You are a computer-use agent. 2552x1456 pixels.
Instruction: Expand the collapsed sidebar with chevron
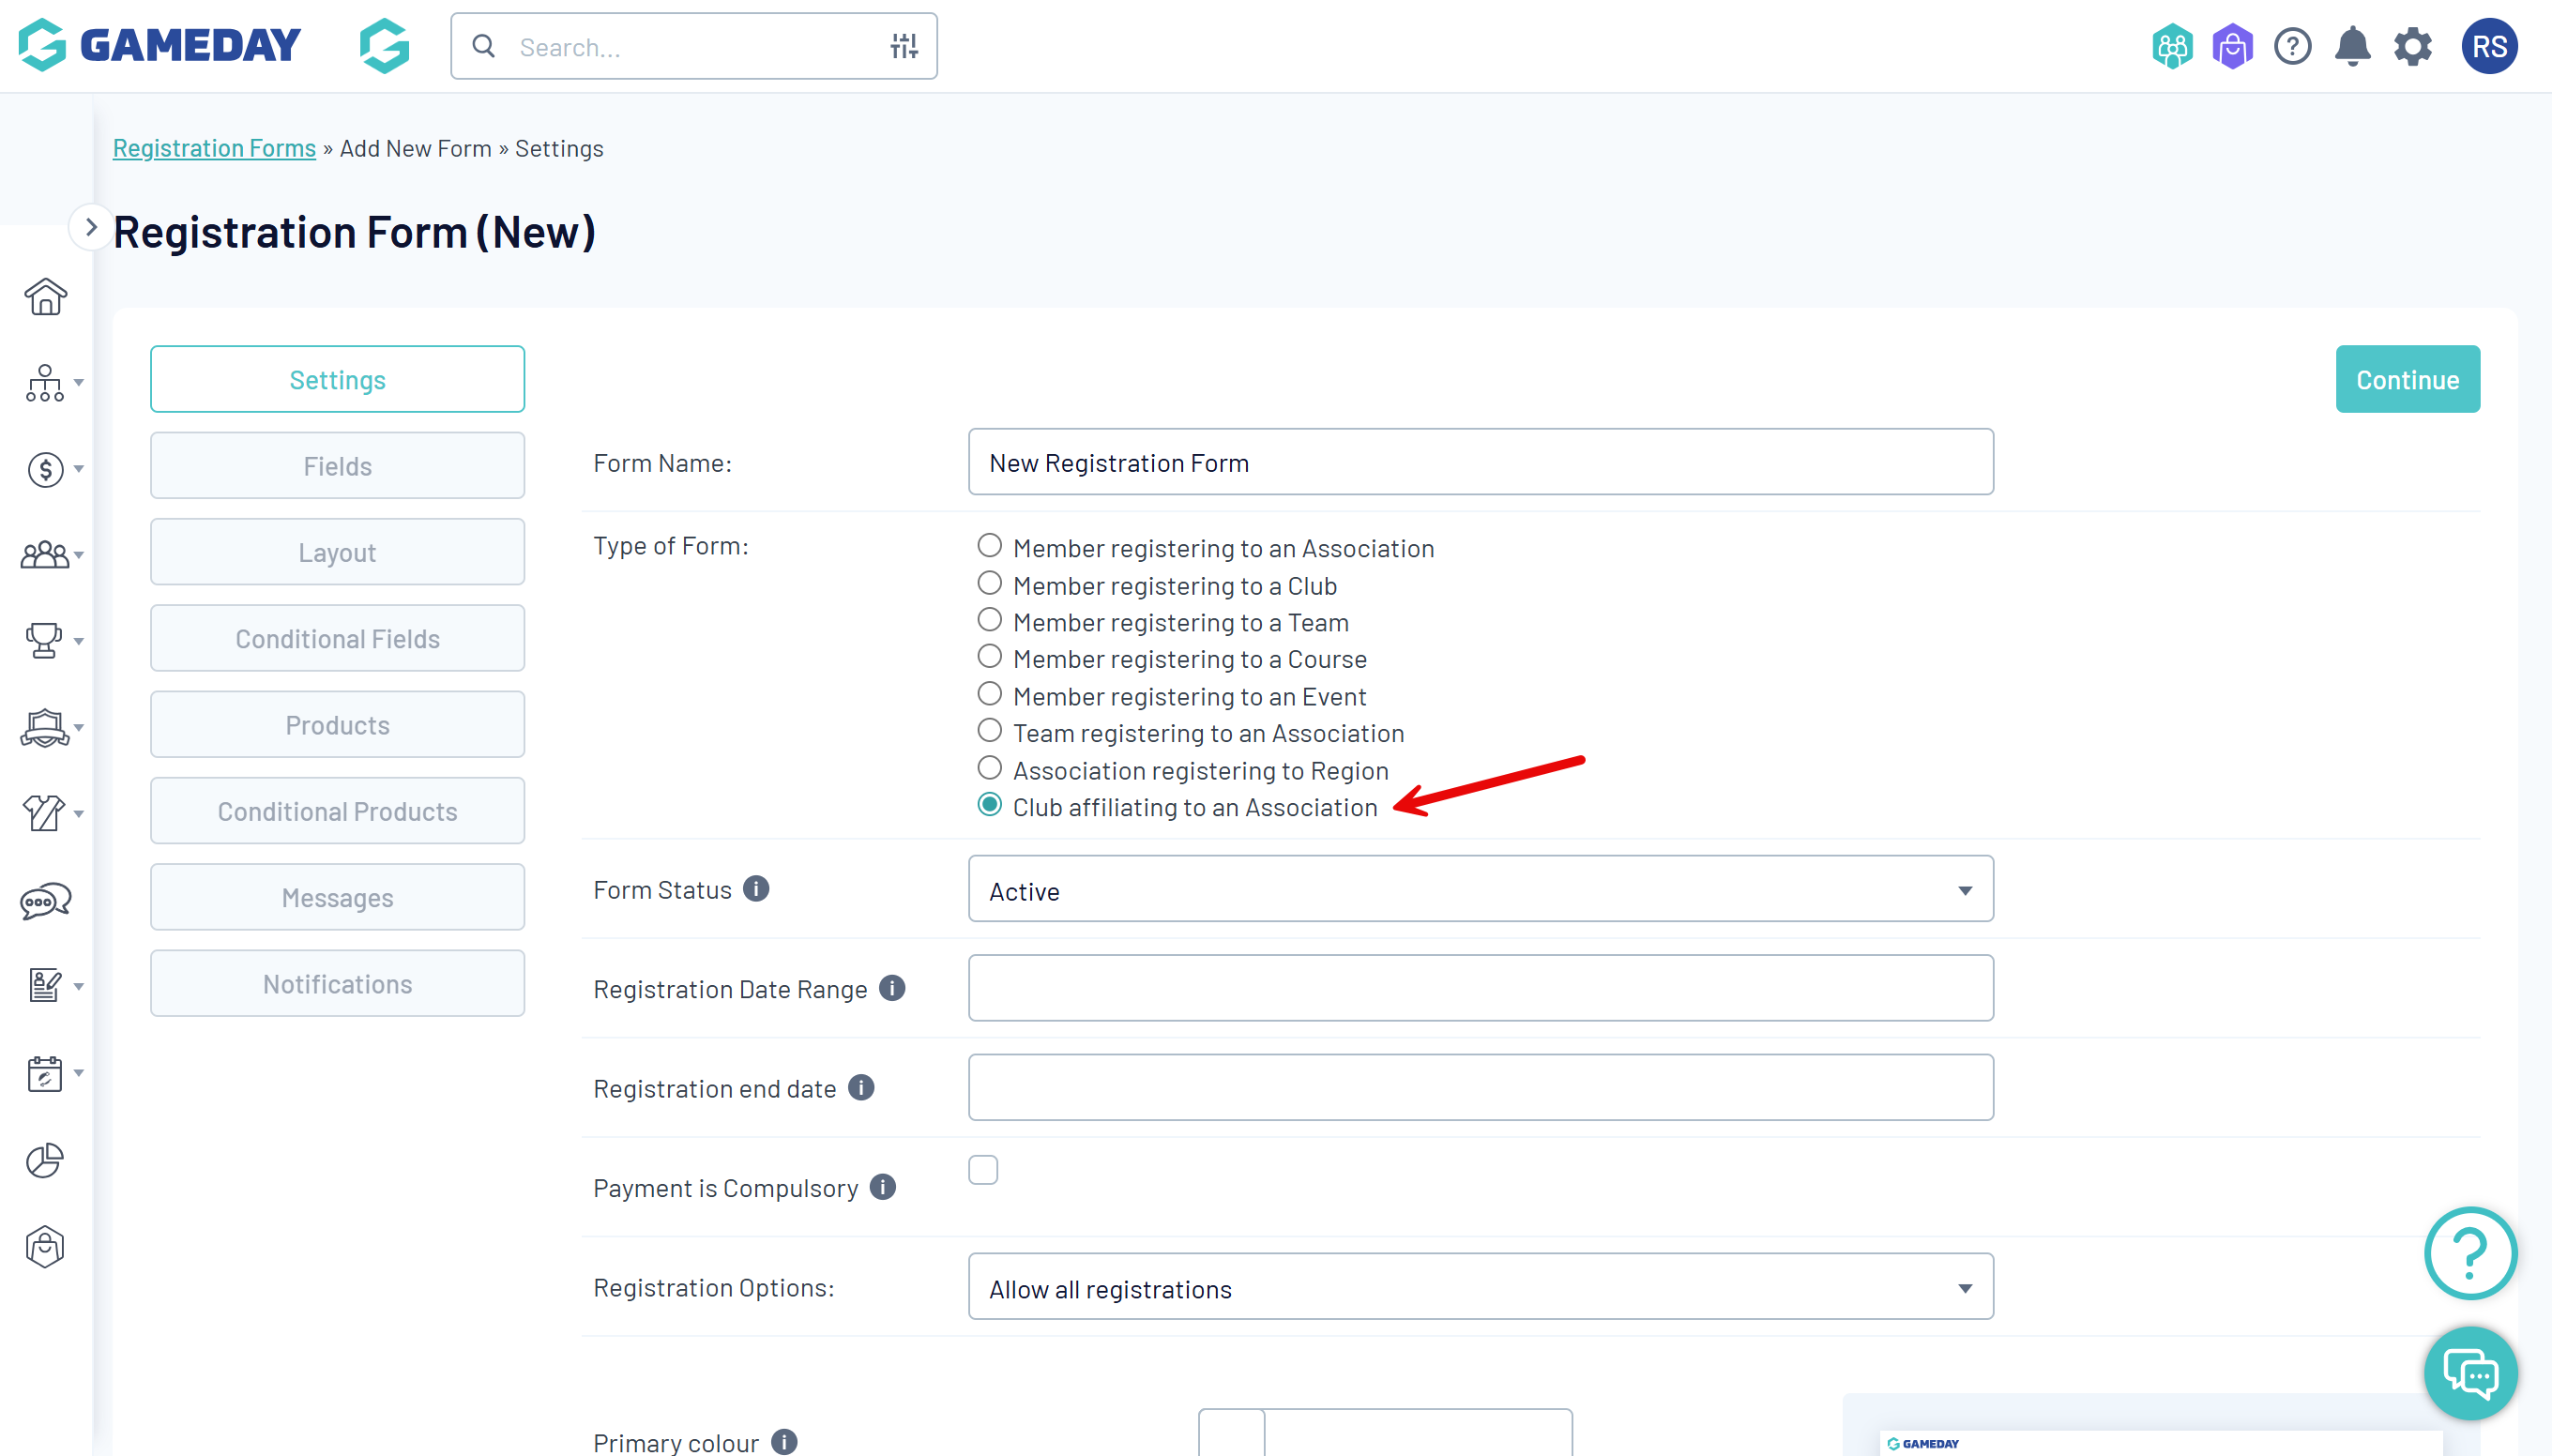pos(91,227)
